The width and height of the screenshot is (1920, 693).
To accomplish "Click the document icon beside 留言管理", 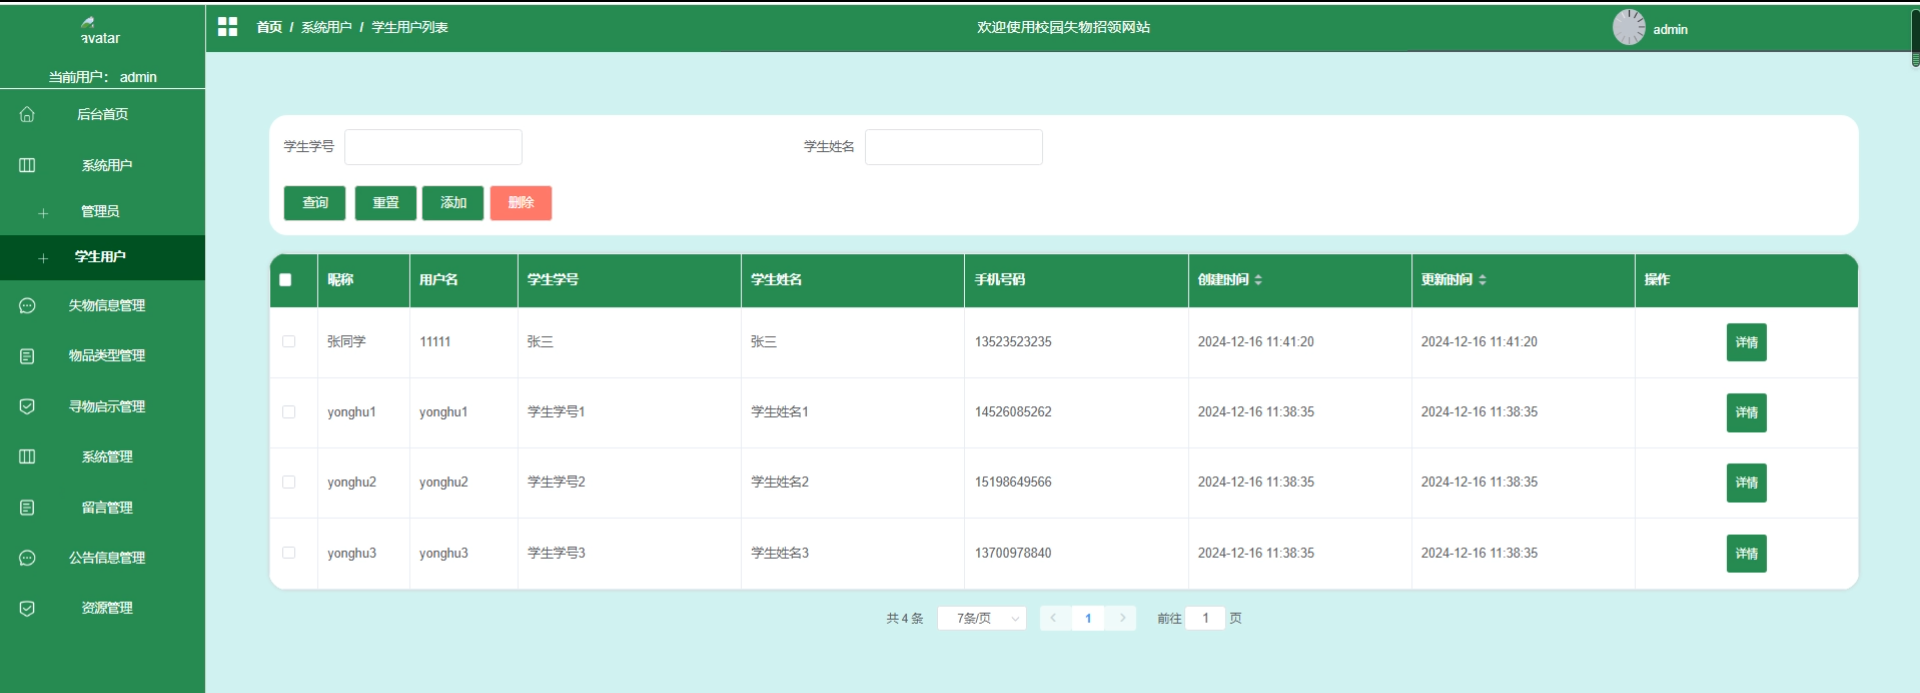I will click(x=27, y=507).
